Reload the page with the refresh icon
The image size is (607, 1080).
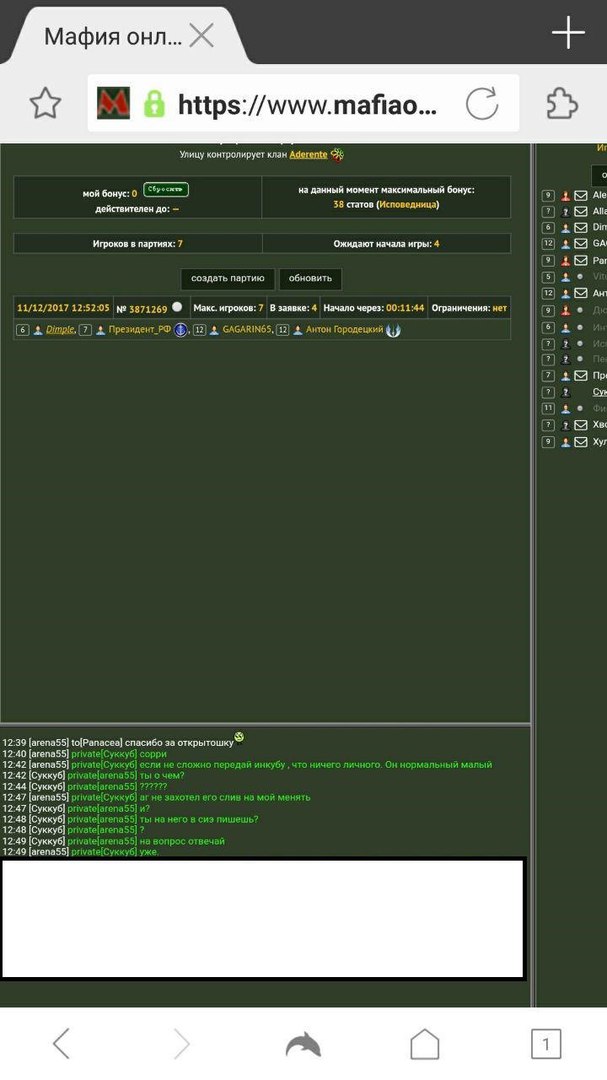point(482,103)
